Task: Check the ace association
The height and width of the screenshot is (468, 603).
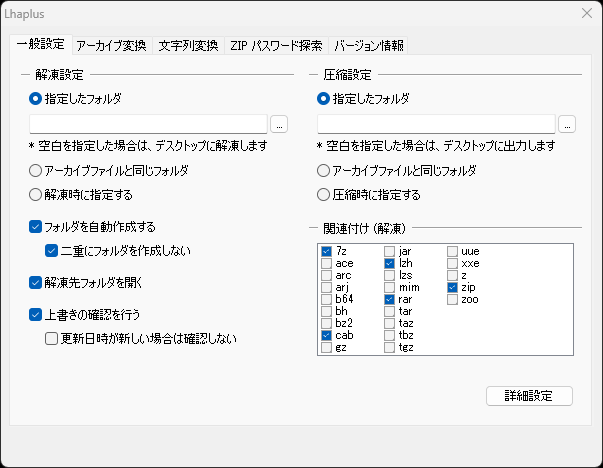Action: (x=326, y=263)
